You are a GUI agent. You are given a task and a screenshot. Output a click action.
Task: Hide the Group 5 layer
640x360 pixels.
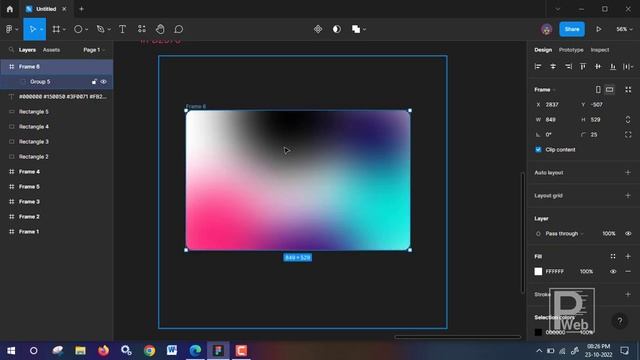(104, 82)
